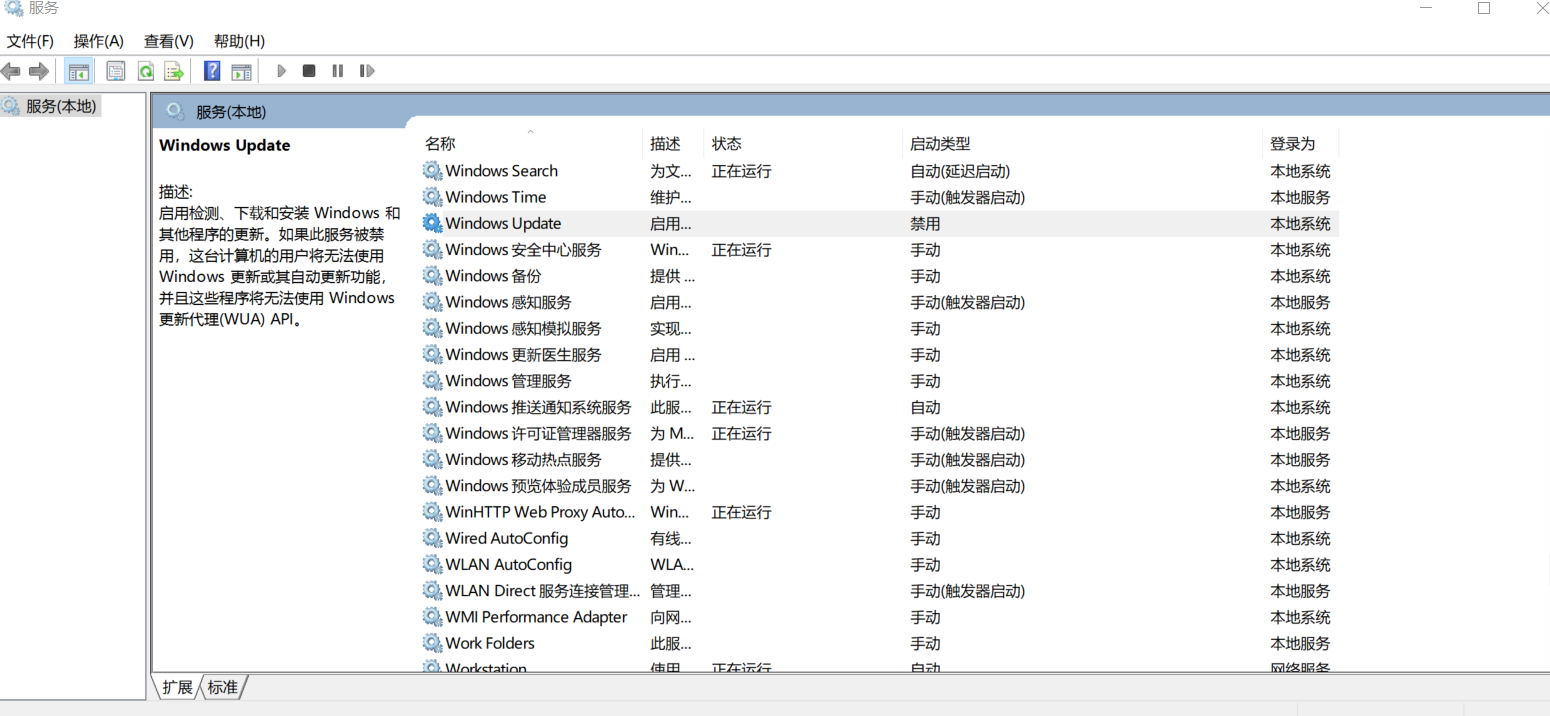The width and height of the screenshot is (1550, 716).
Task: Click 本地系统 logon of WMI Performance Adapter
Action: click(1300, 617)
